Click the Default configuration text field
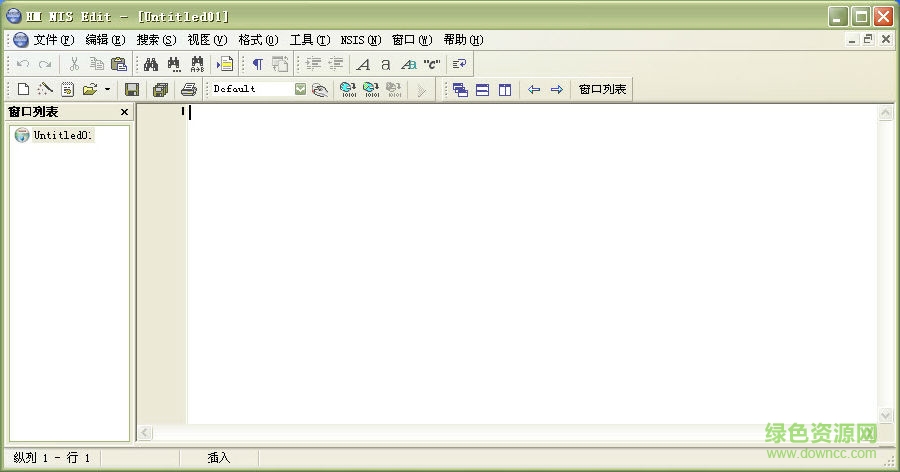This screenshot has width=900, height=472. 252,89
